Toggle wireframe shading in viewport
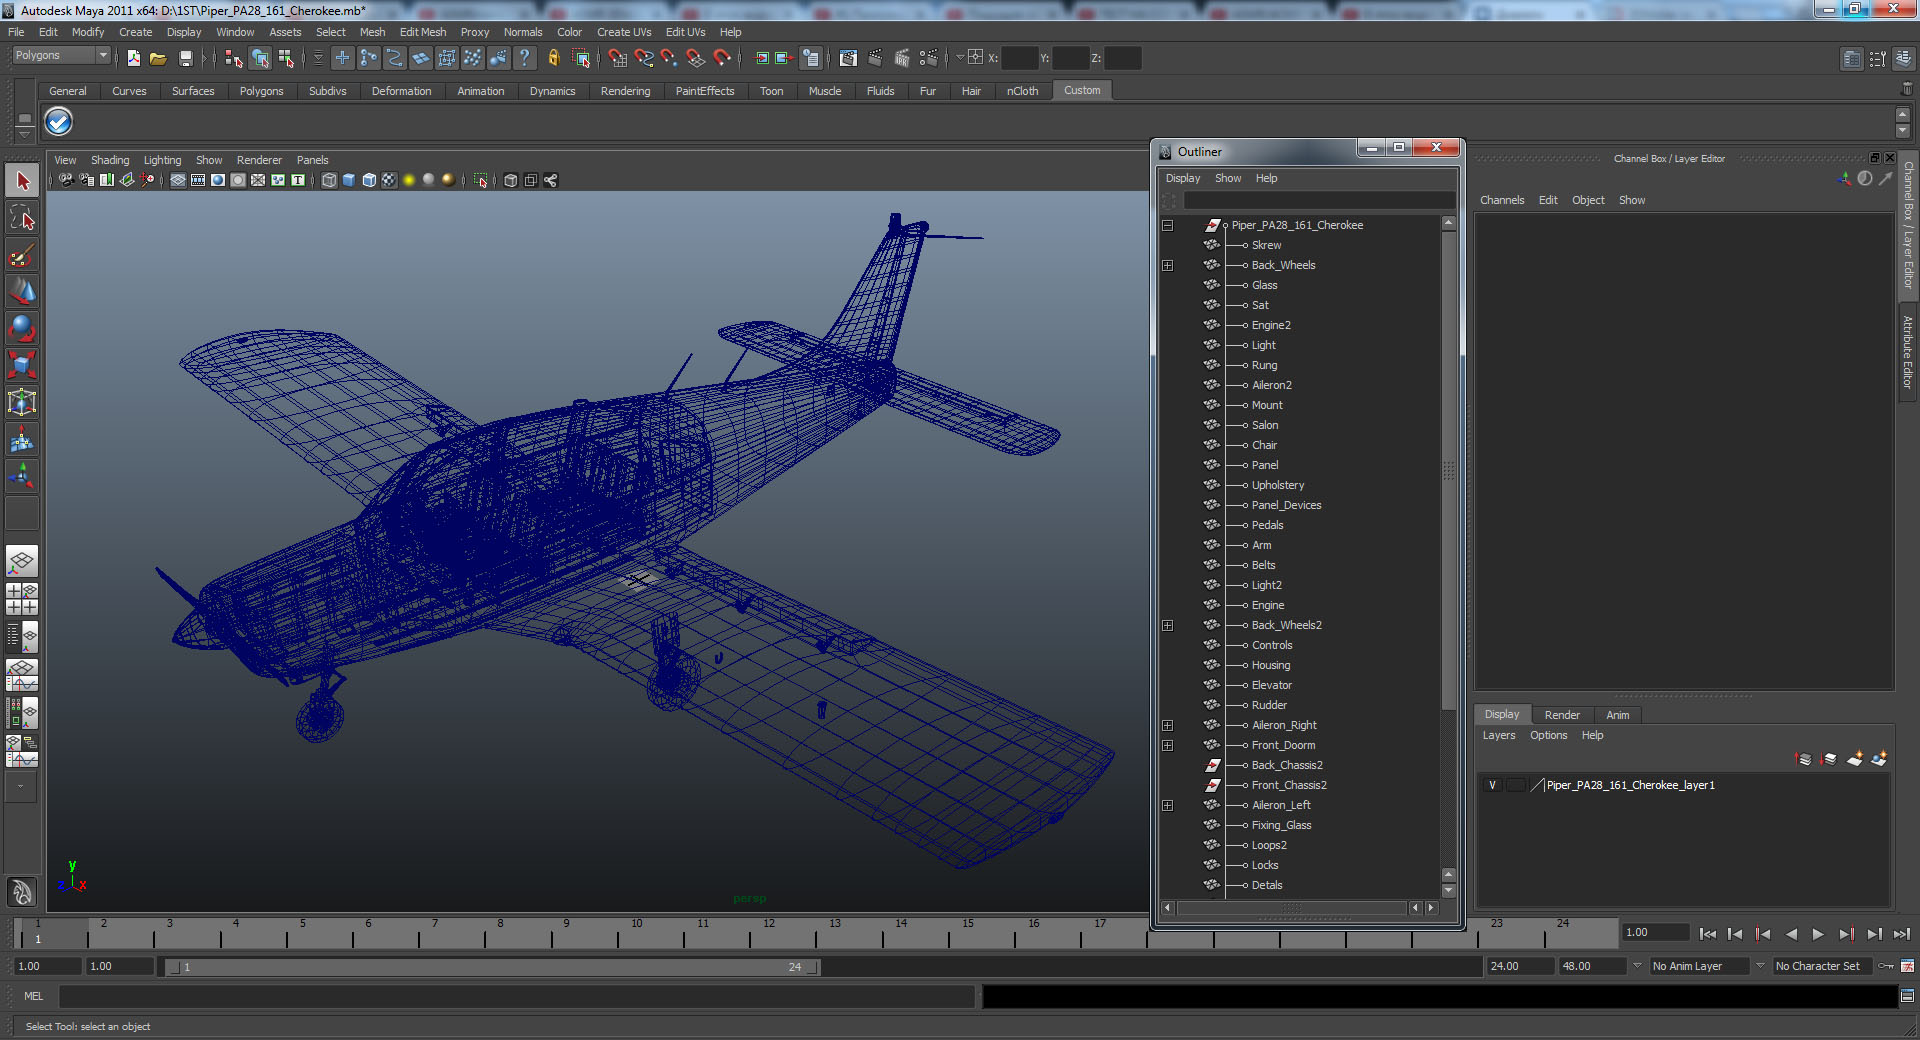The image size is (1920, 1040). pyautogui.click(x=329, y=180)
